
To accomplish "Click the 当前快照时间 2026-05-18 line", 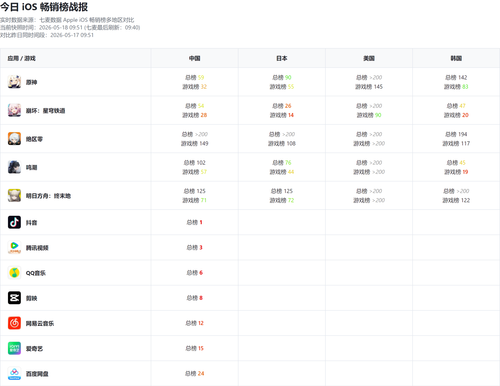I will coord(70,28).
